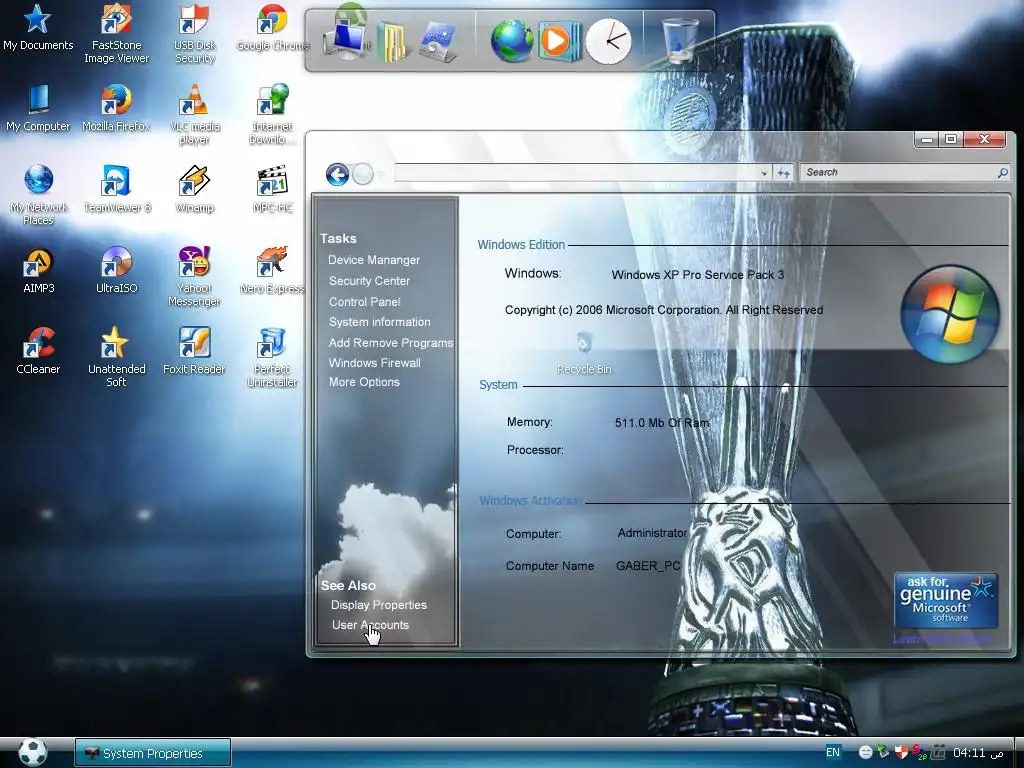Click the ask for genuine Microsoft badge
The width and height of the screenshot is (1024, 768).
coord(946,601)
